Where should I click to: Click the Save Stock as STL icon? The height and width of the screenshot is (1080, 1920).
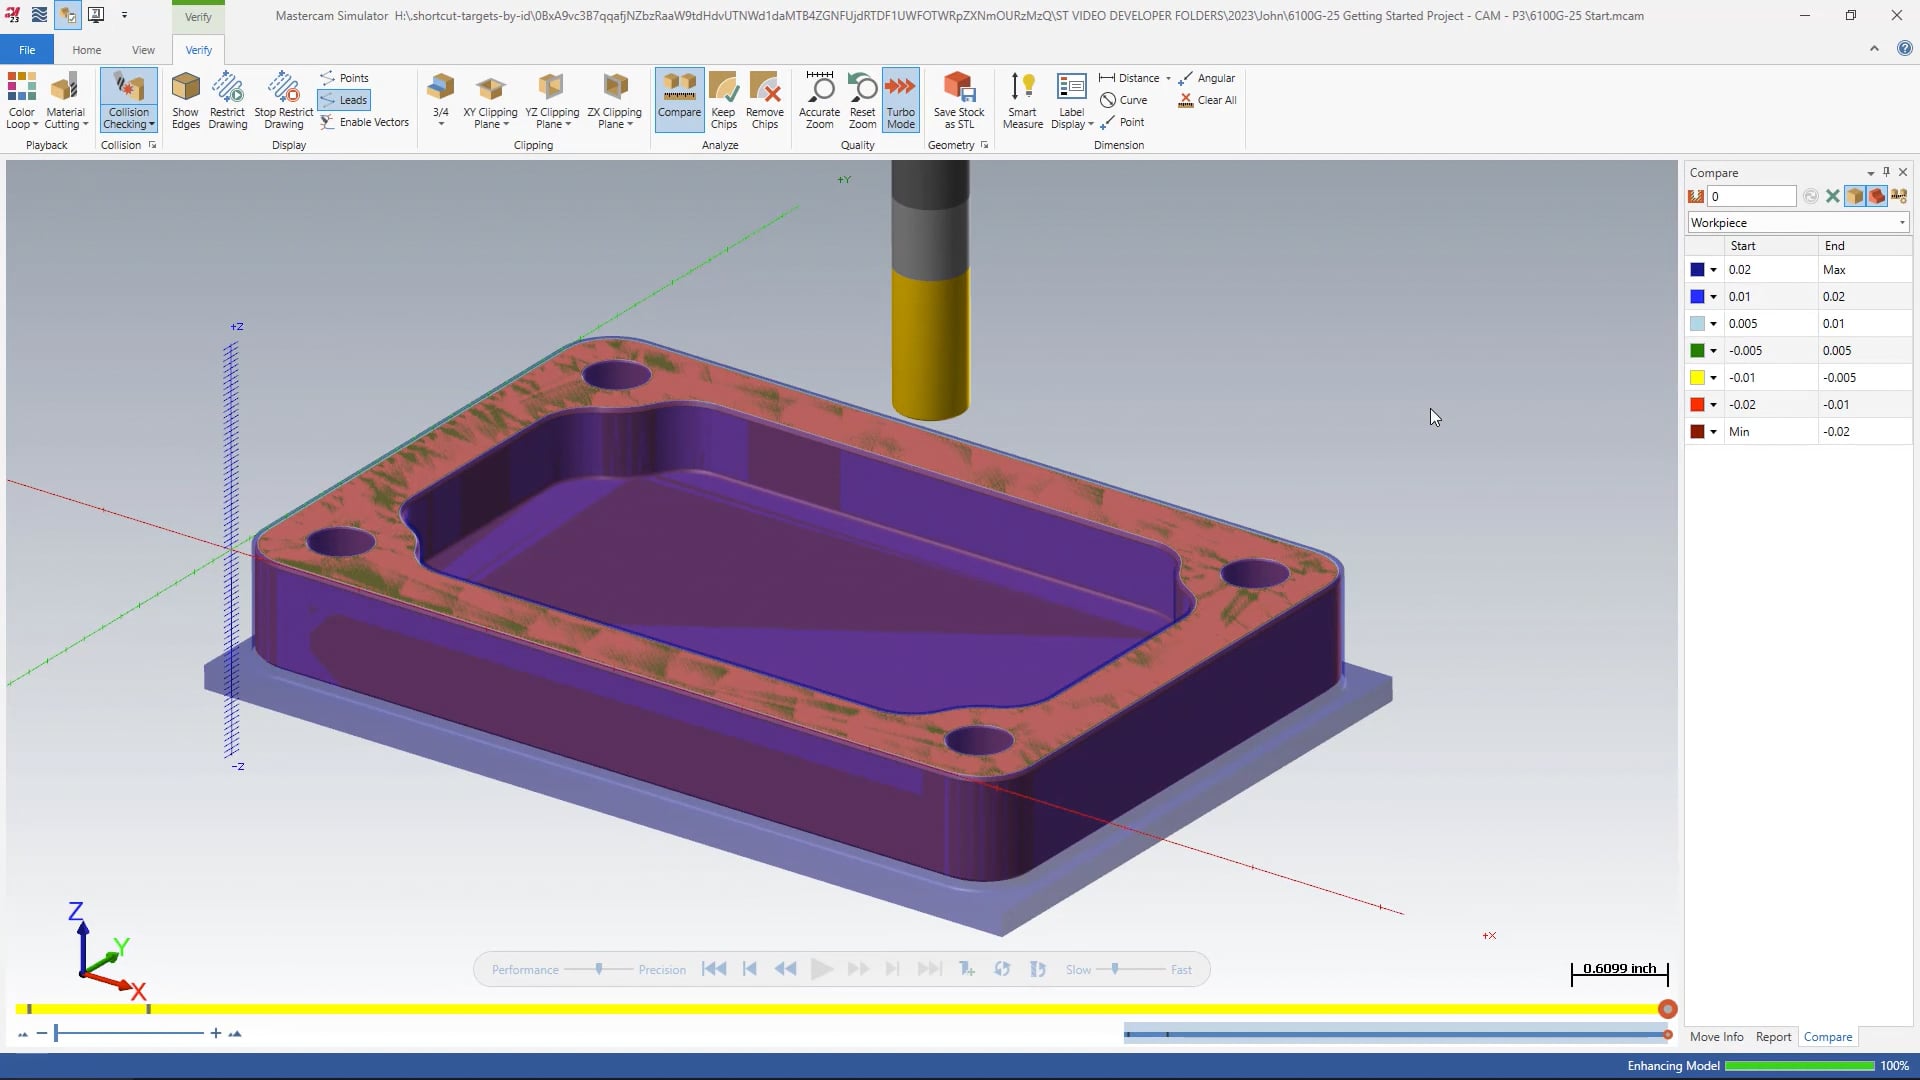point(960,100)
